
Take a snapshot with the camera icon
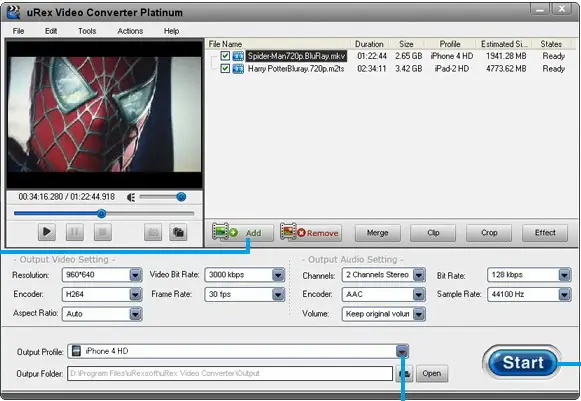(153, 232)
